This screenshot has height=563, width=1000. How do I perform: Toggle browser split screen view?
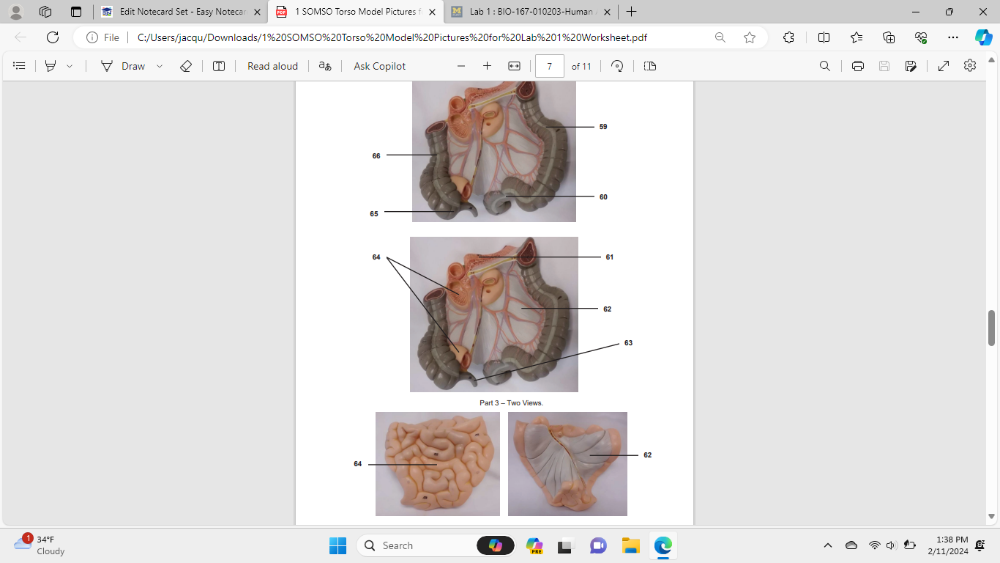click(x=823, y=37)
